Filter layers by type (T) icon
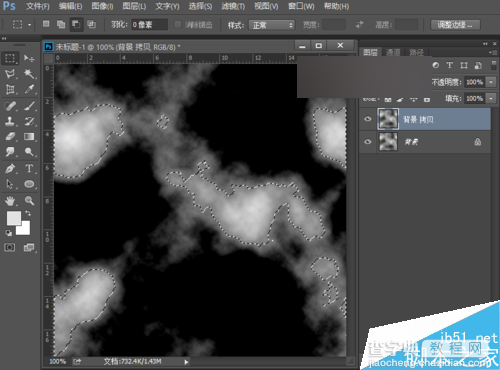 click(450, 65)
